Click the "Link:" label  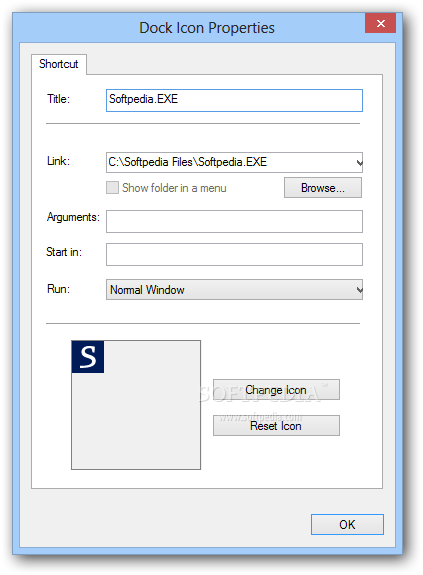tap(58, 161)
